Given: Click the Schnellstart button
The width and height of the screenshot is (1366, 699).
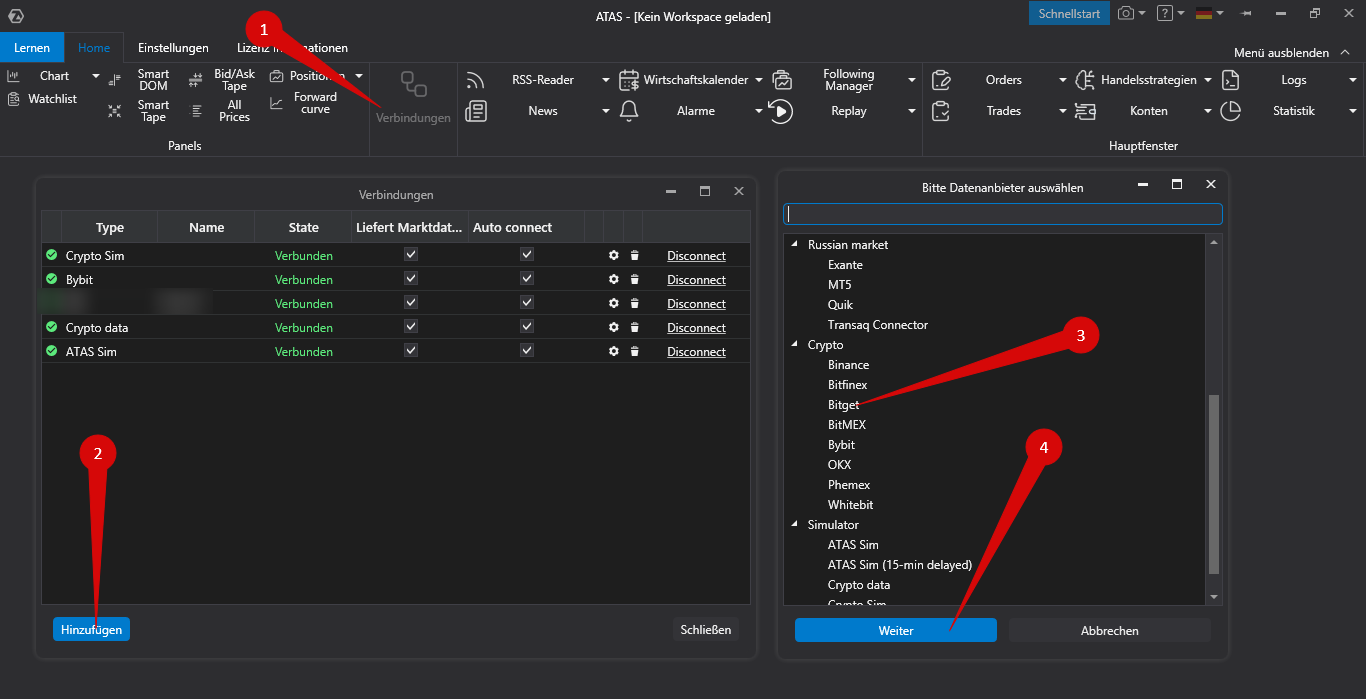Looking at the screenshot, I should (1069, 14).
